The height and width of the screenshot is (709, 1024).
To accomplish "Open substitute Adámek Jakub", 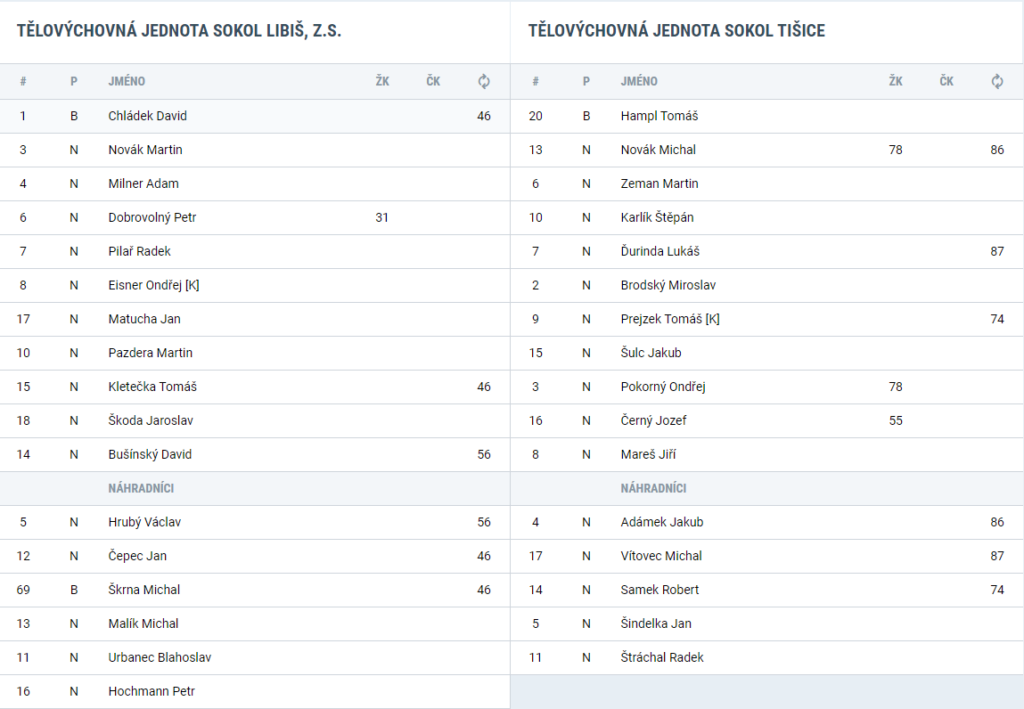I will pyautogui.click(x=662, y=522).
